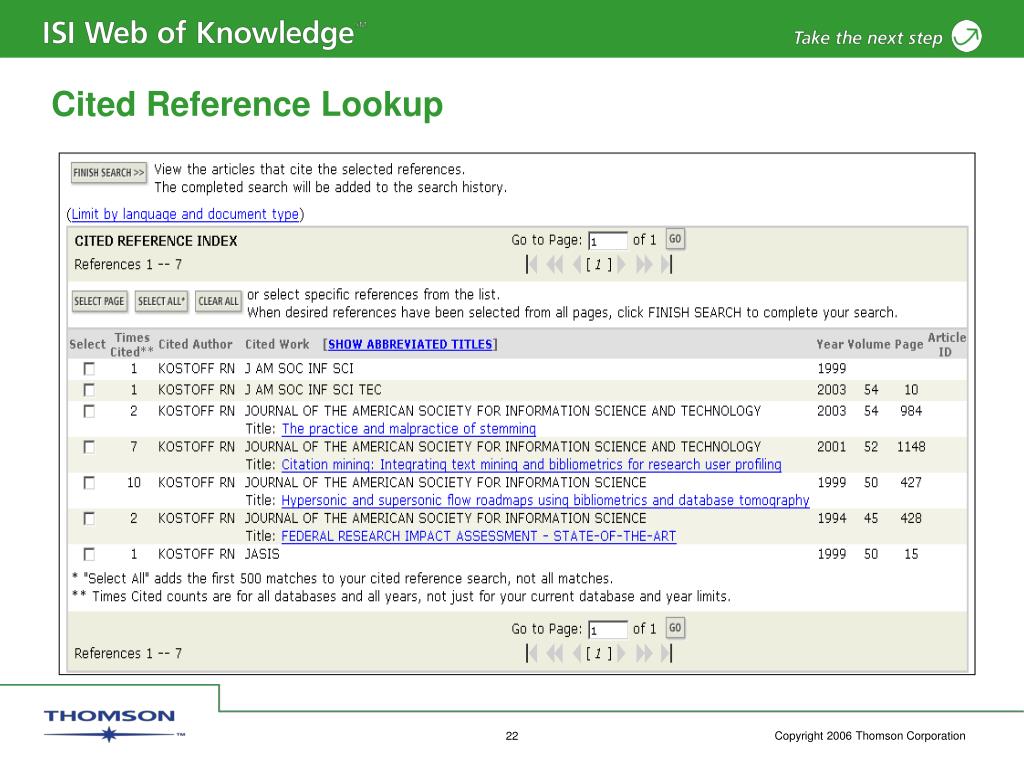
Task: Click the Thomson star logo
Action: (x=109, y=735)
